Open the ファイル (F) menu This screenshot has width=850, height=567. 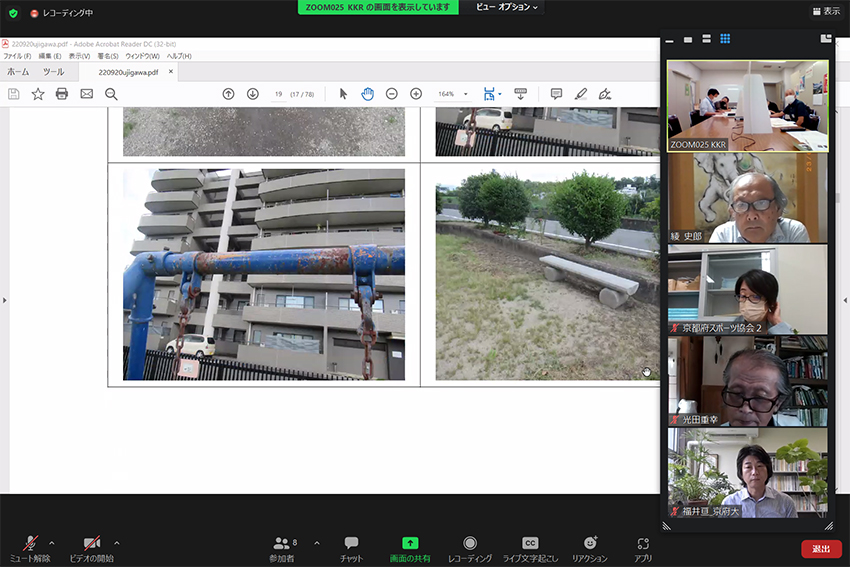(18, 56)
